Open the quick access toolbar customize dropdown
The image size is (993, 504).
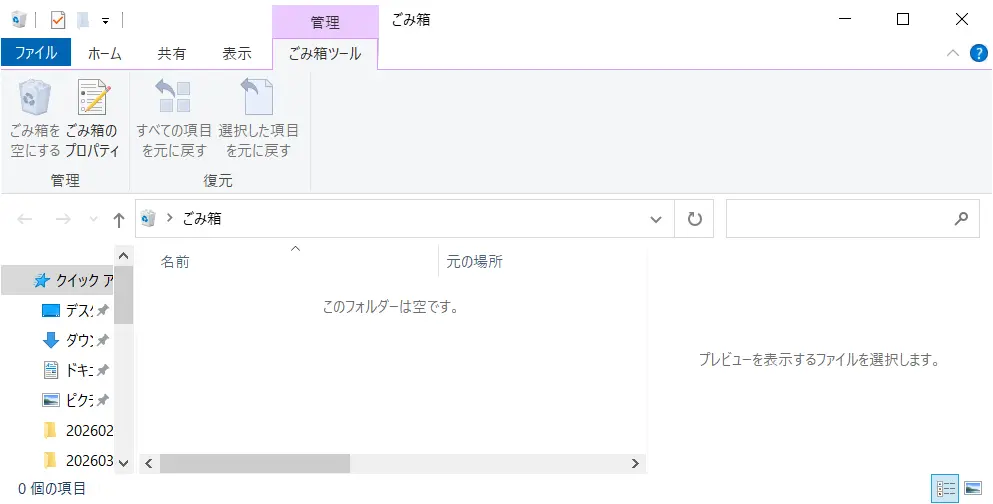pos(105,21)
